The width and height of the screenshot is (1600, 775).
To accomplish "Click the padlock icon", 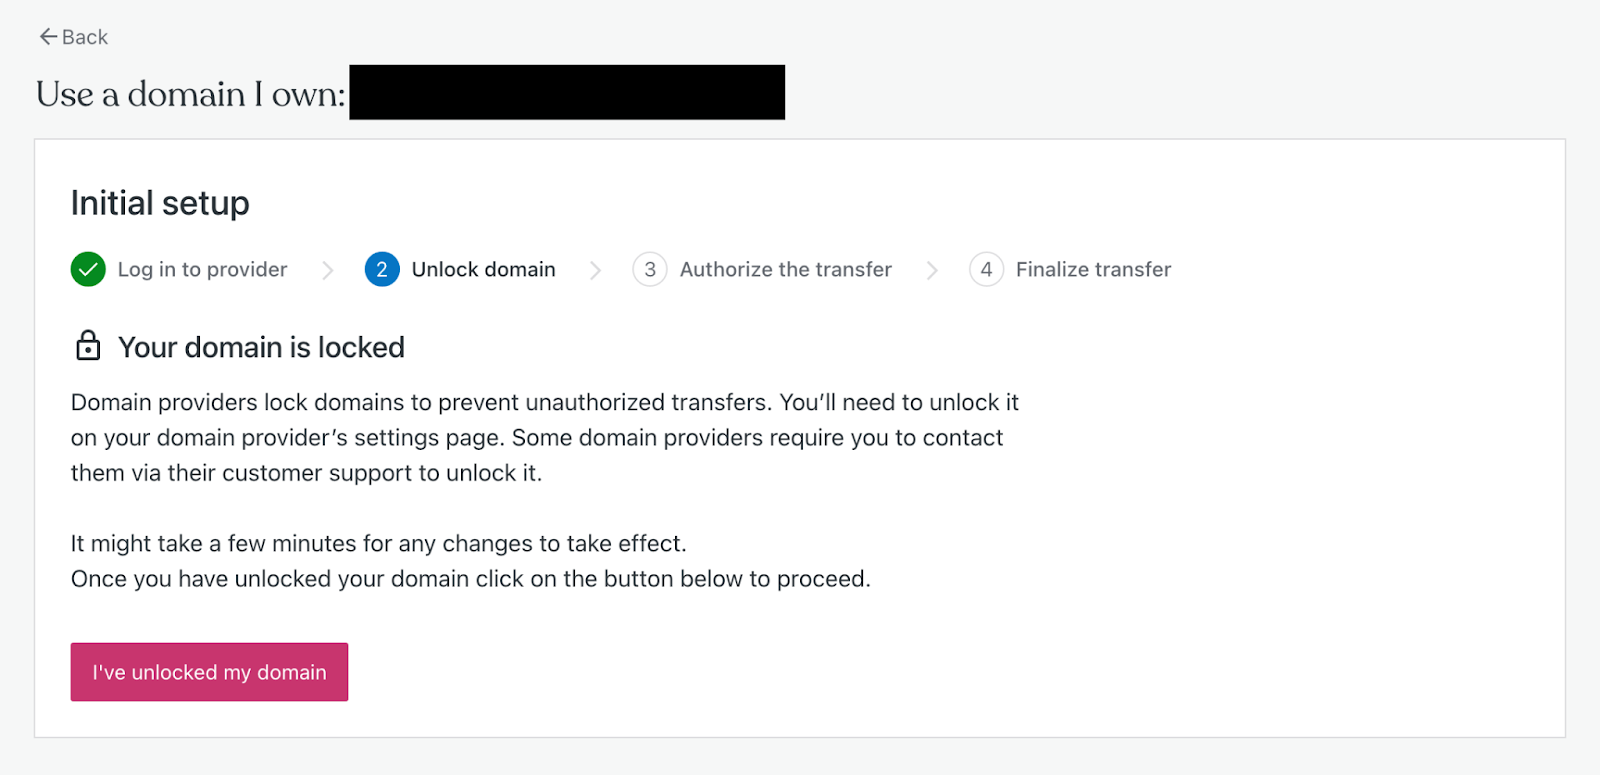I will [x=88, y=345].
